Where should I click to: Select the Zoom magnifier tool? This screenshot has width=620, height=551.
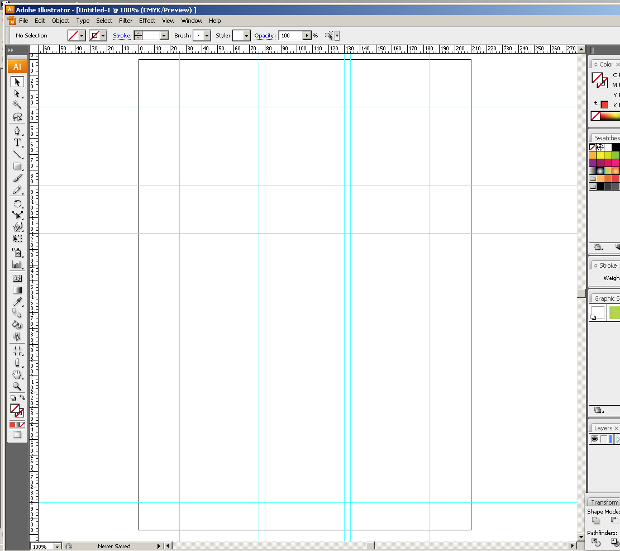[17, 386]
